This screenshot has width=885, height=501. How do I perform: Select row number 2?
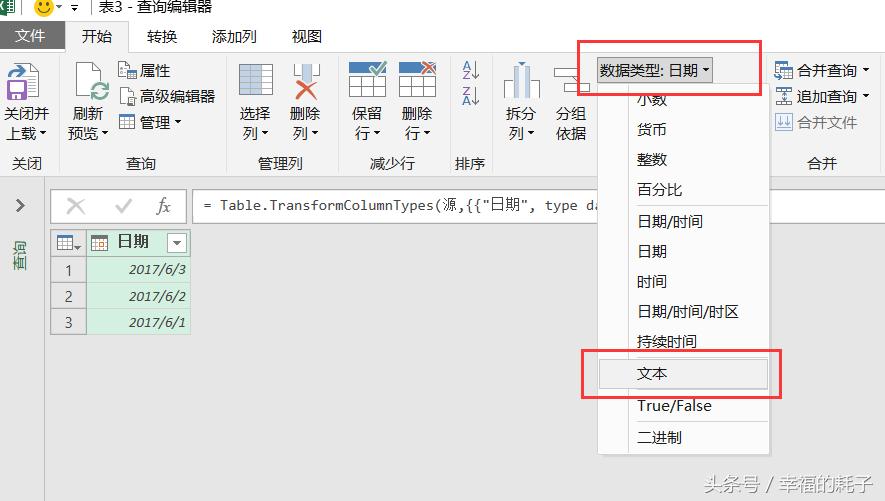[68, 296]
